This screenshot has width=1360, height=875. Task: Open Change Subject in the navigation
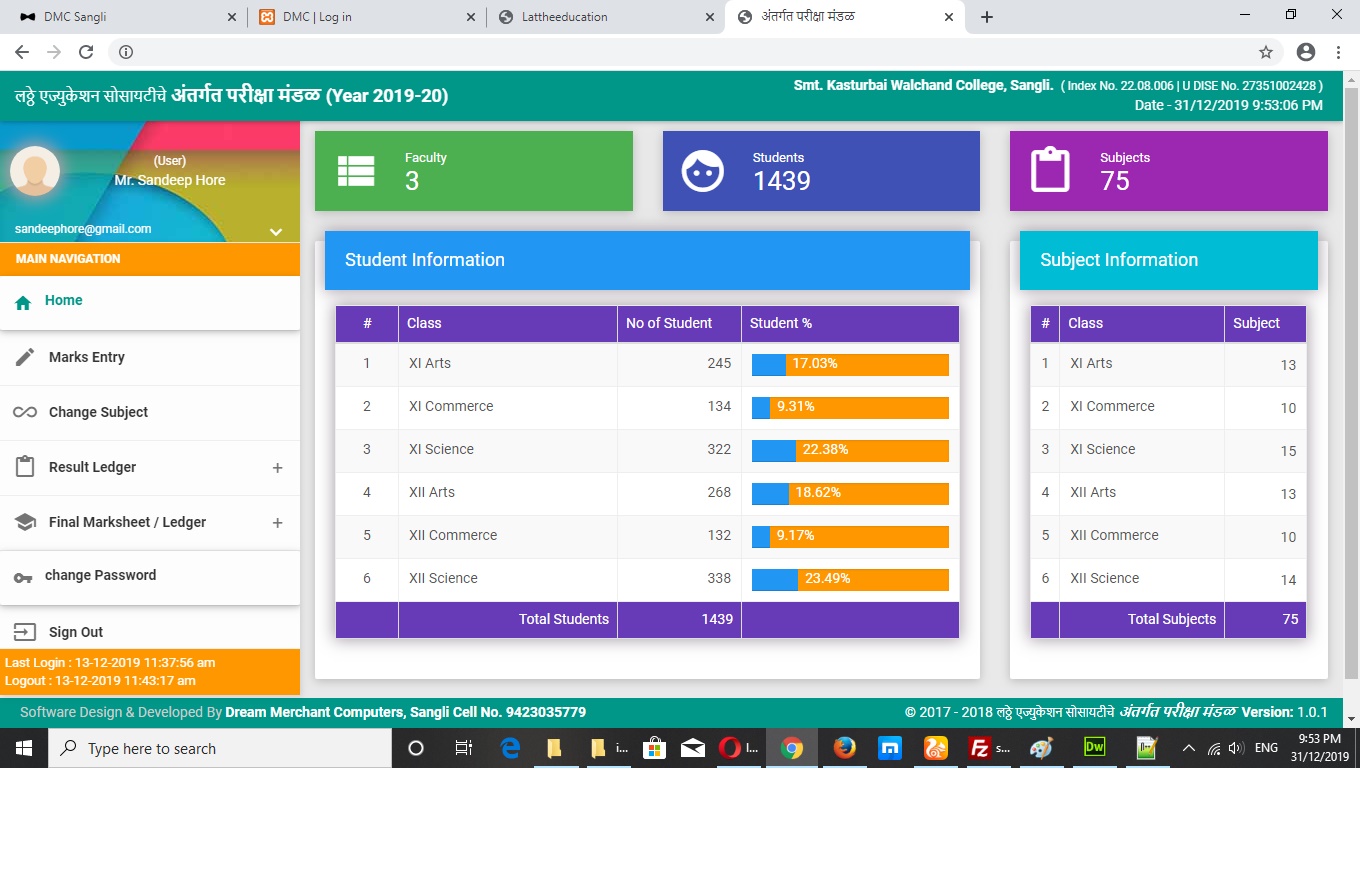click(x=98, y=412)
